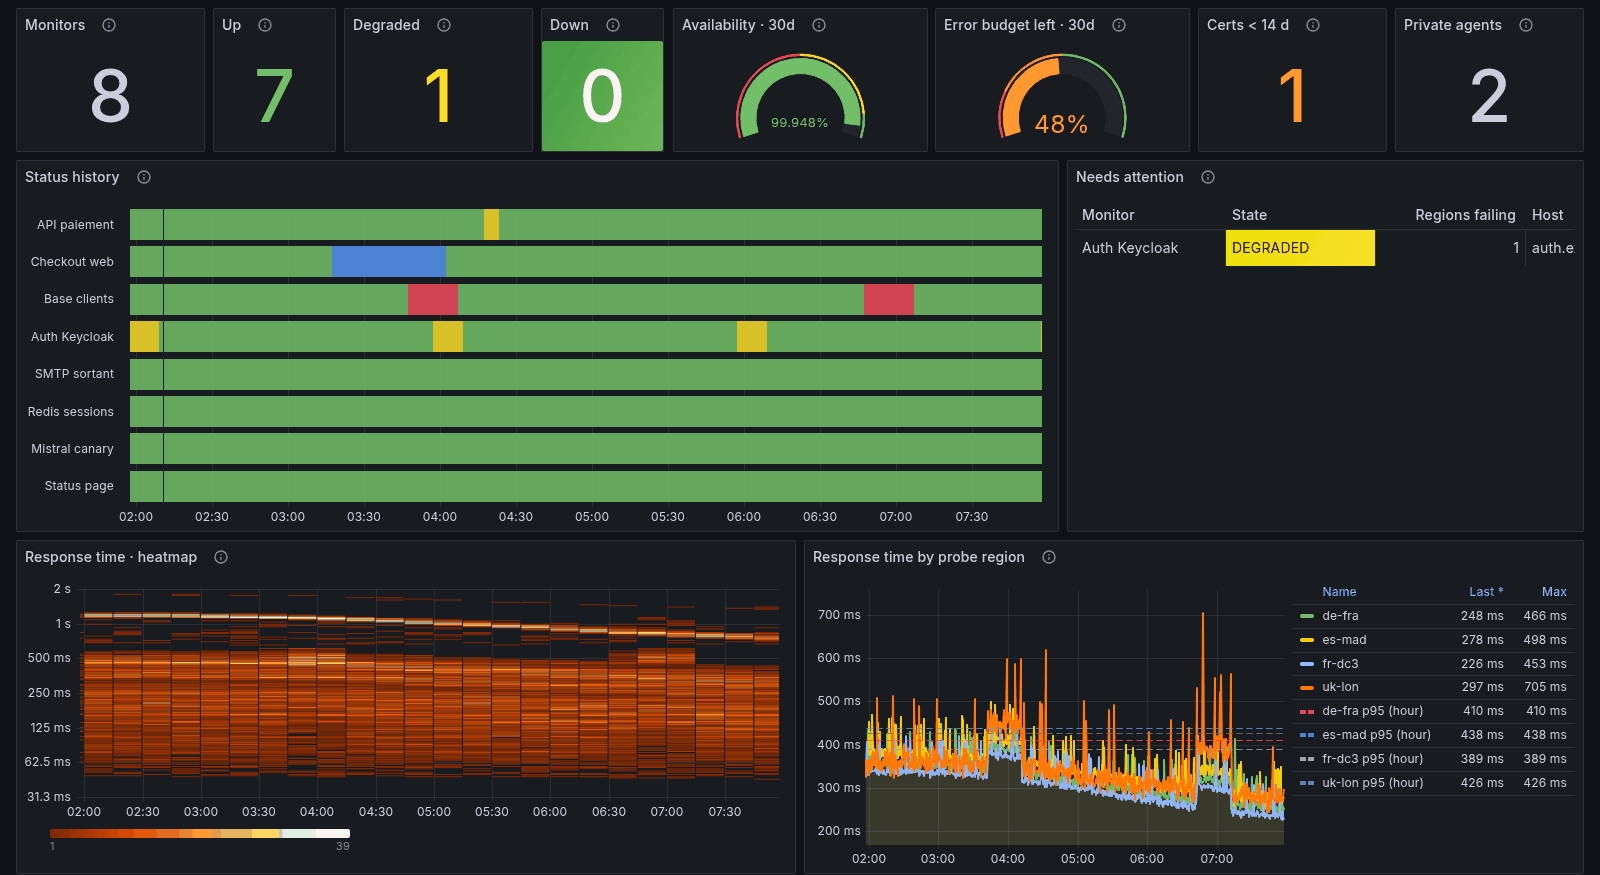Screen dimensions: 1600x875
Task: Click the Degraded stat value 1
Action: [438, 96]
